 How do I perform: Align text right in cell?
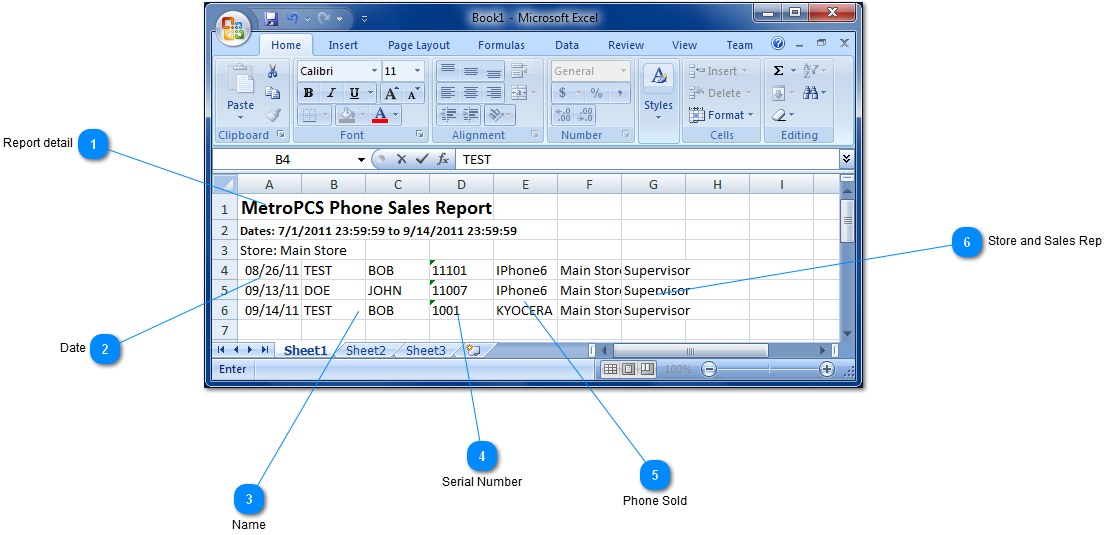tap(493, 92)
